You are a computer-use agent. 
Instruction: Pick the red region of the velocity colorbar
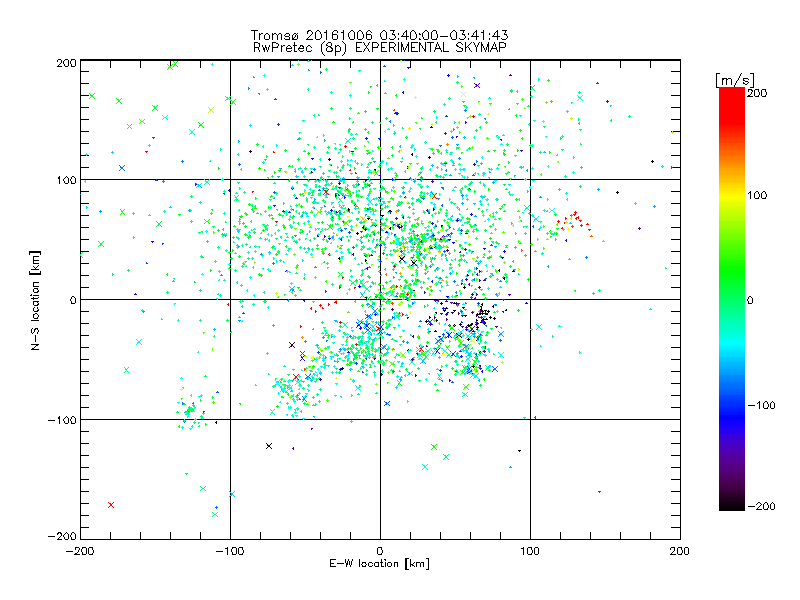732,105
